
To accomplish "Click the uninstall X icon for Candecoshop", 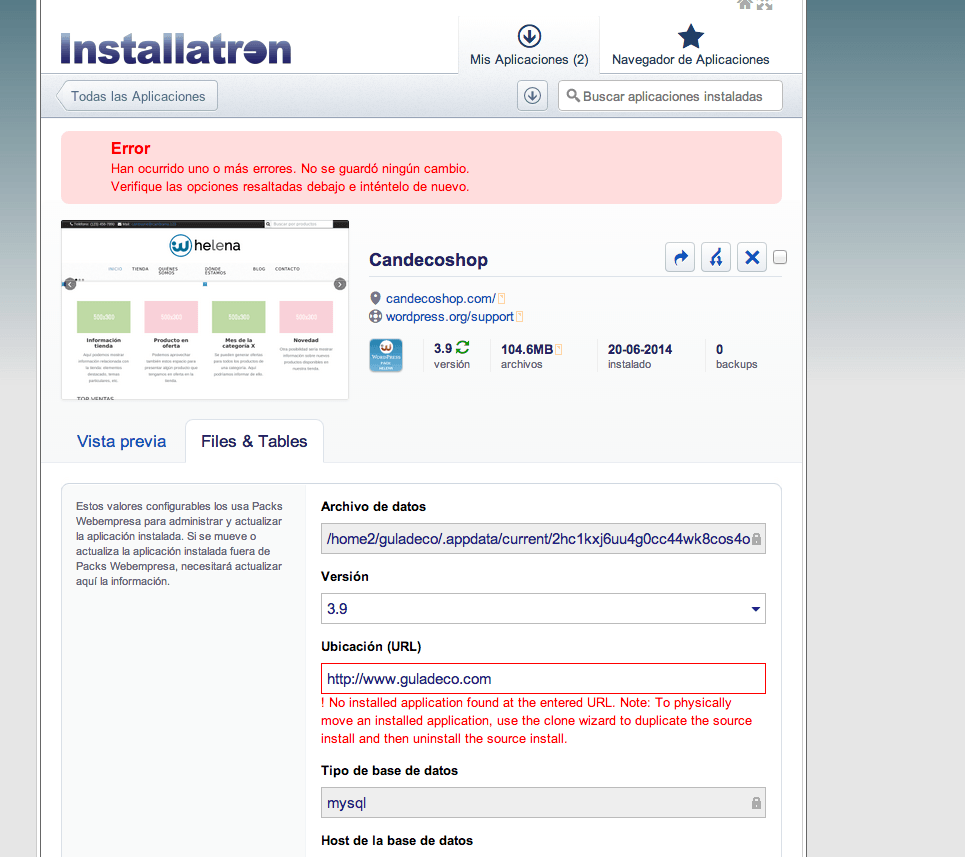I will [x=752, y=257].
